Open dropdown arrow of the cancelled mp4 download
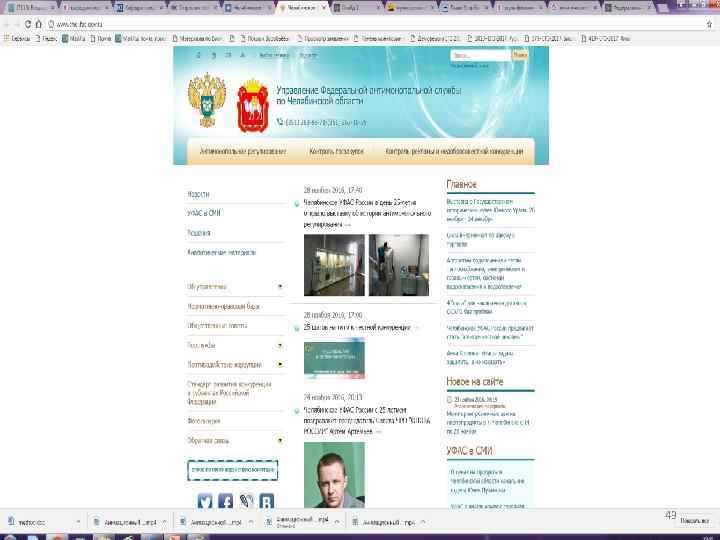Screen dimensions: 720x540 337,522
